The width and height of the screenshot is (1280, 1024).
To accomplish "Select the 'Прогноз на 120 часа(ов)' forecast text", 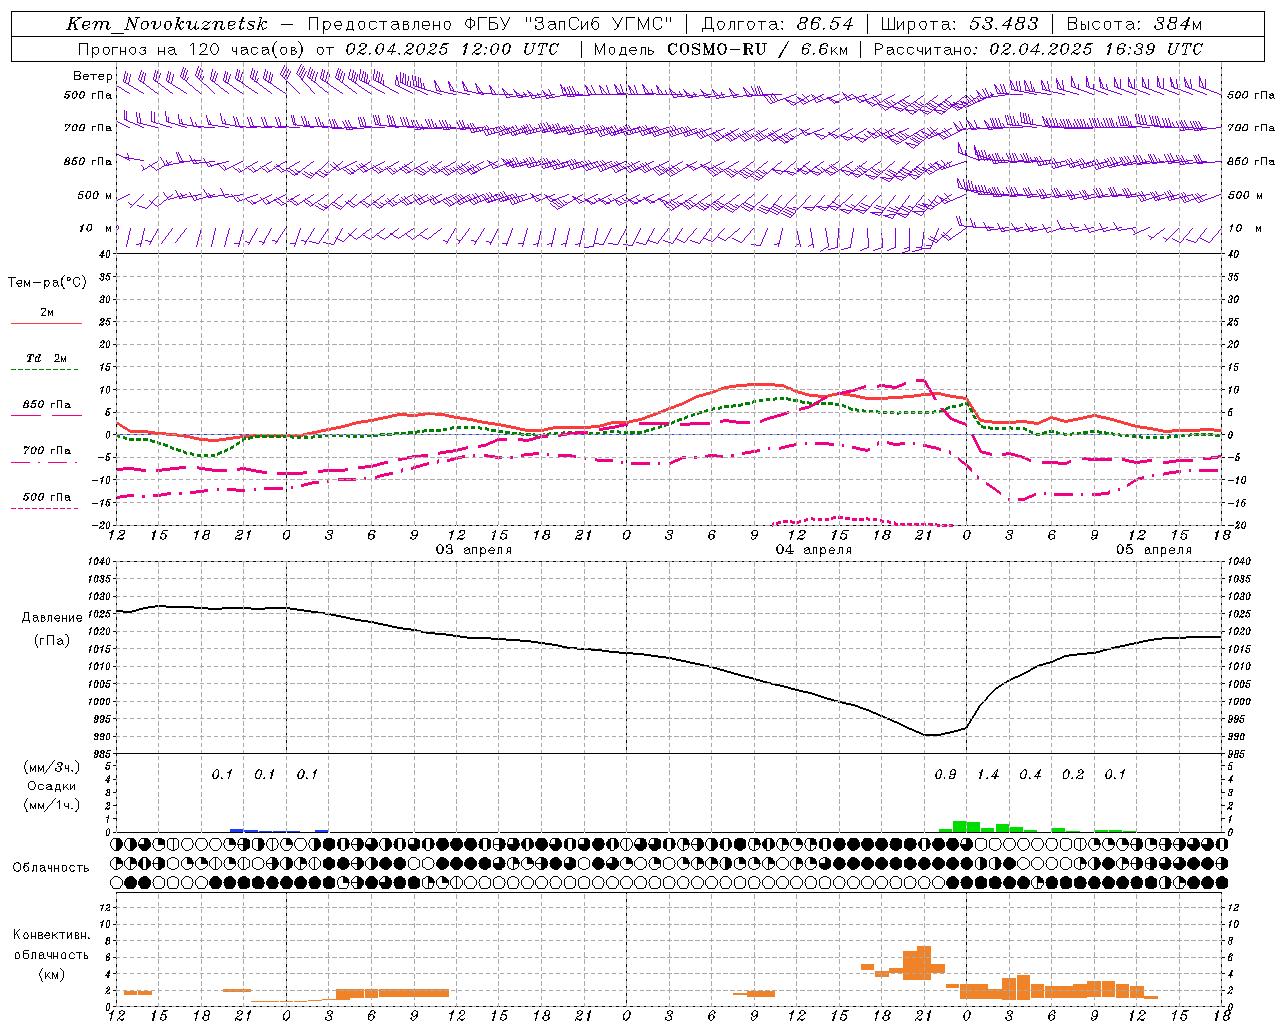I will 191,49.
